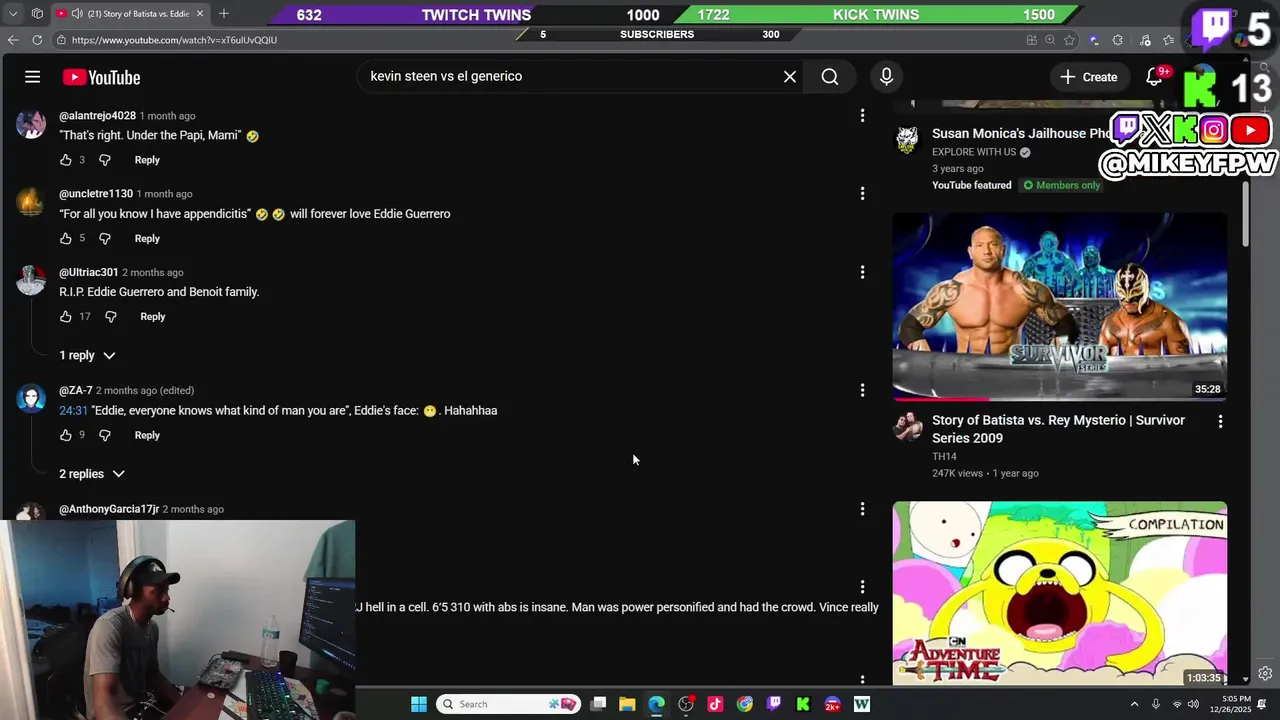Open the @uncletre1130 channel link
The height and width of the screenshot is (720, 1280).
(x=96, y=194)
